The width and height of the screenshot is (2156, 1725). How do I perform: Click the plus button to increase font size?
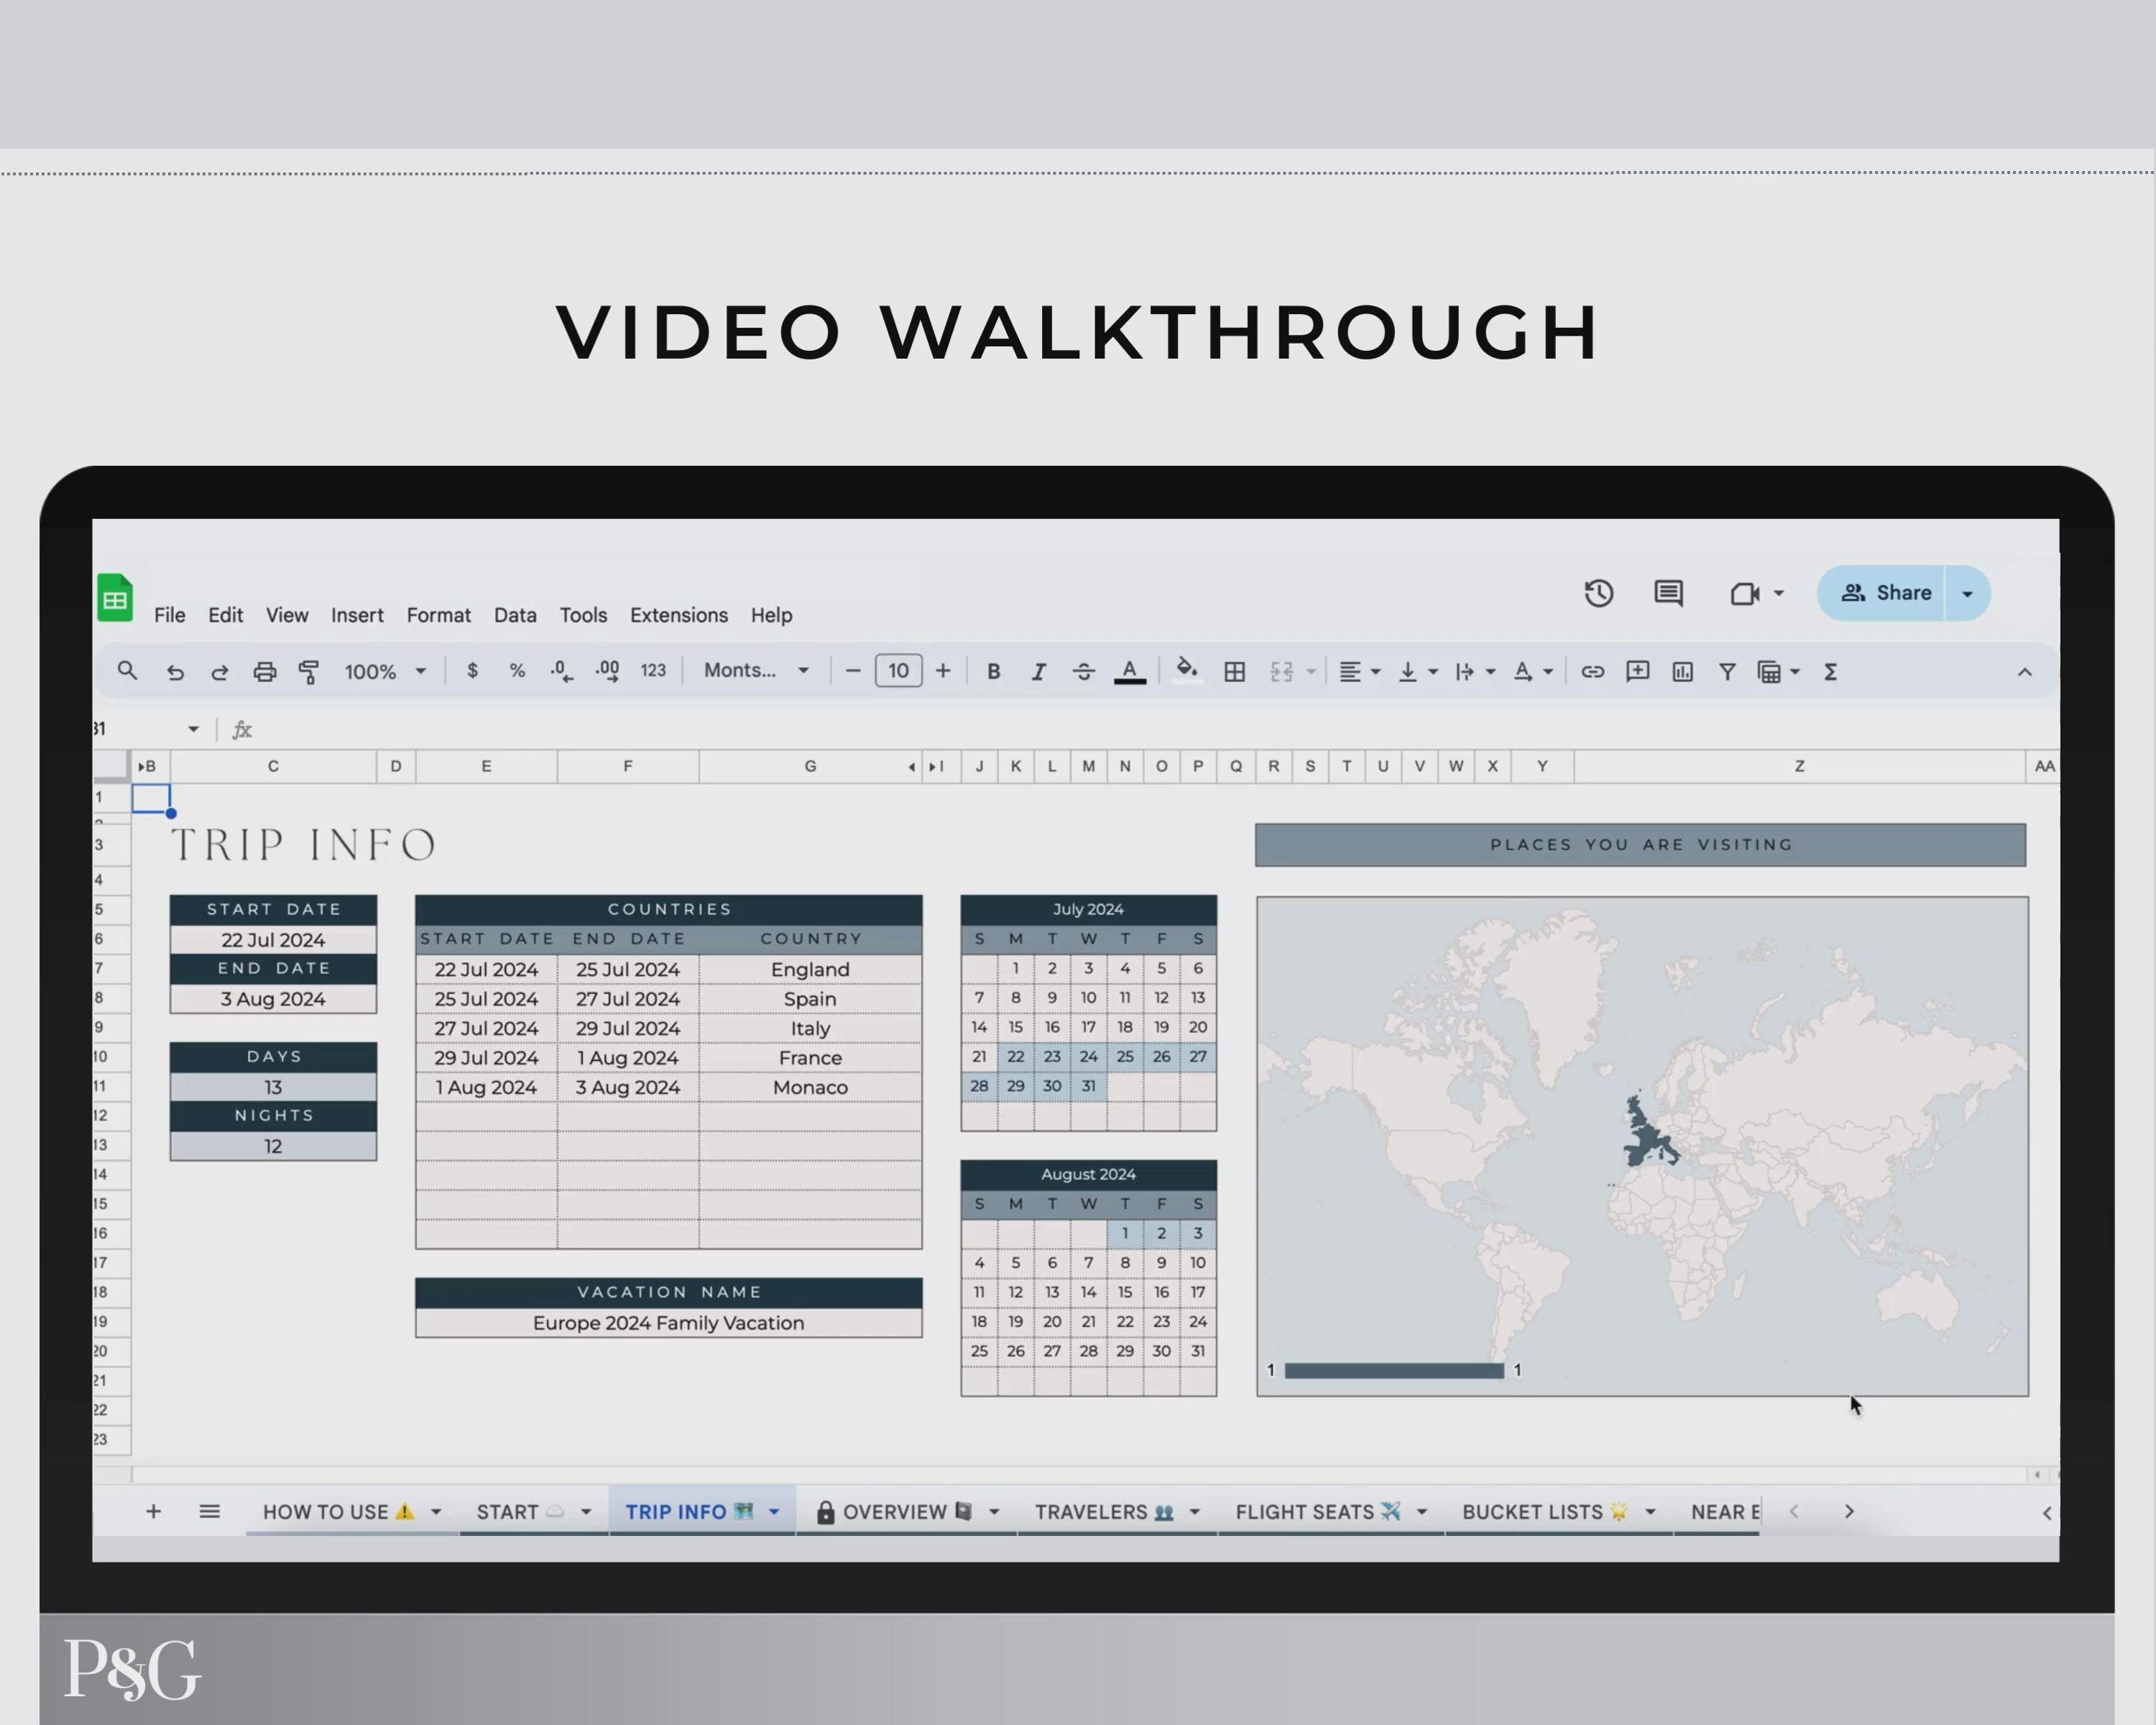[x=943, y=671]
